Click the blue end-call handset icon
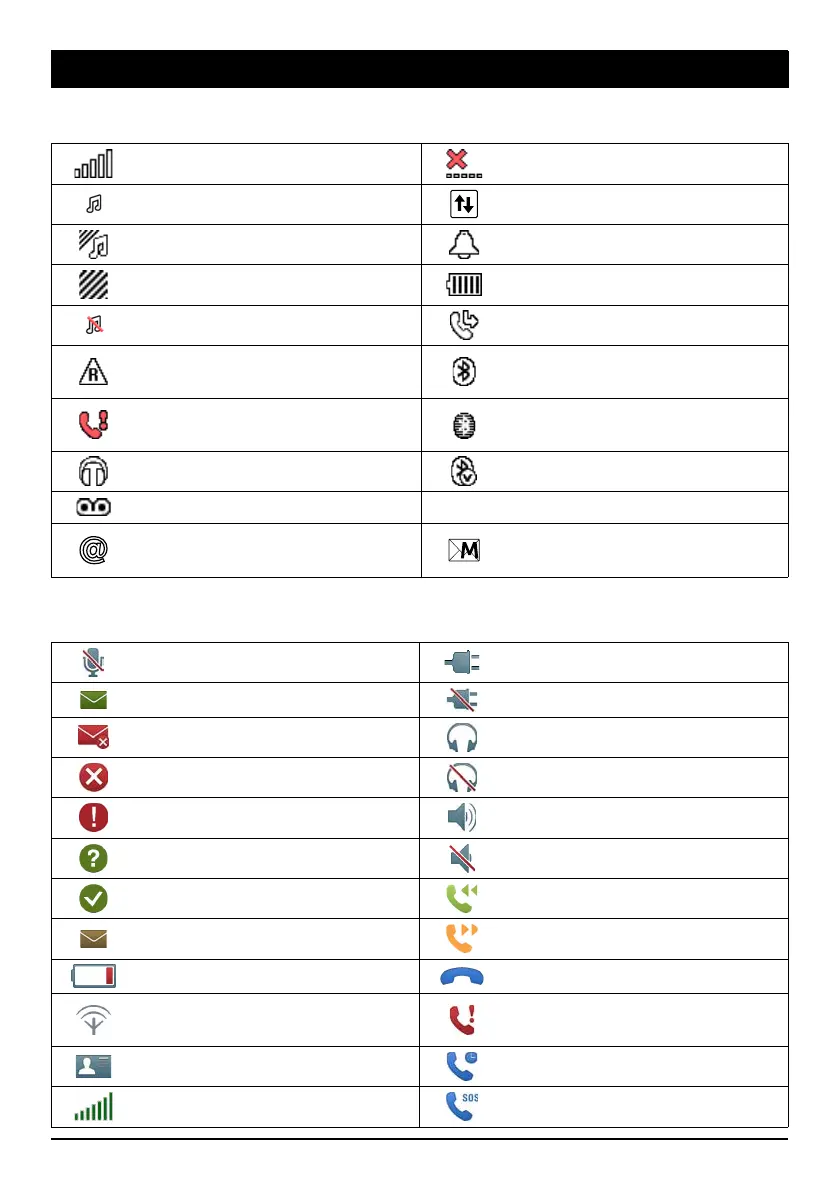Image resolution: width=839 pixels, height=1191 pixels. [x=462, y=974]
